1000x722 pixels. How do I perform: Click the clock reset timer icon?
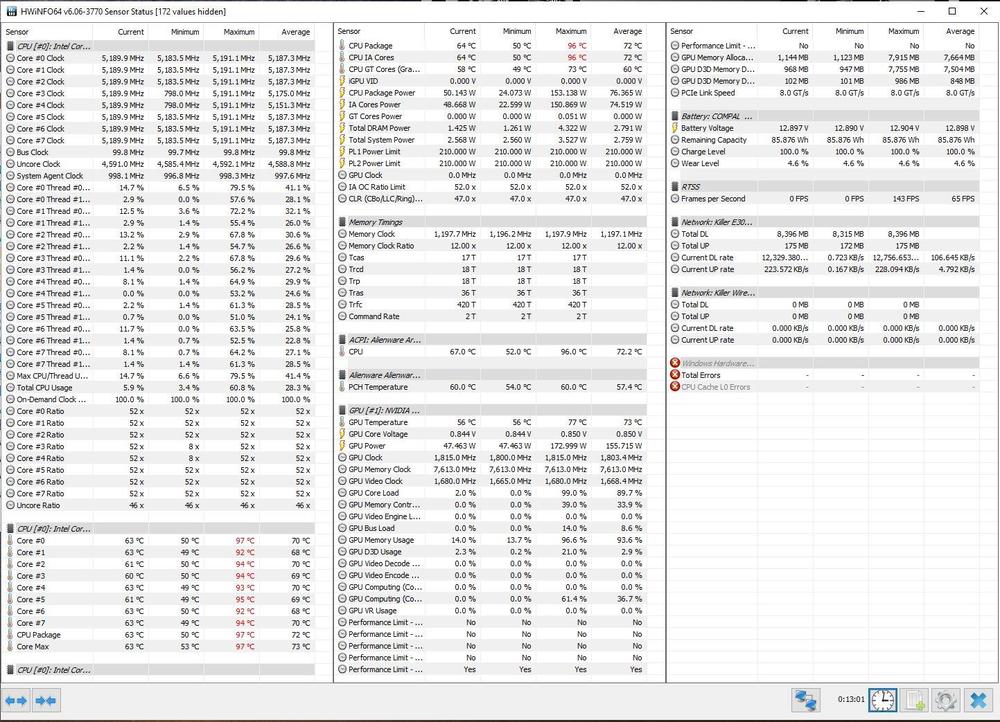point(882,701)
